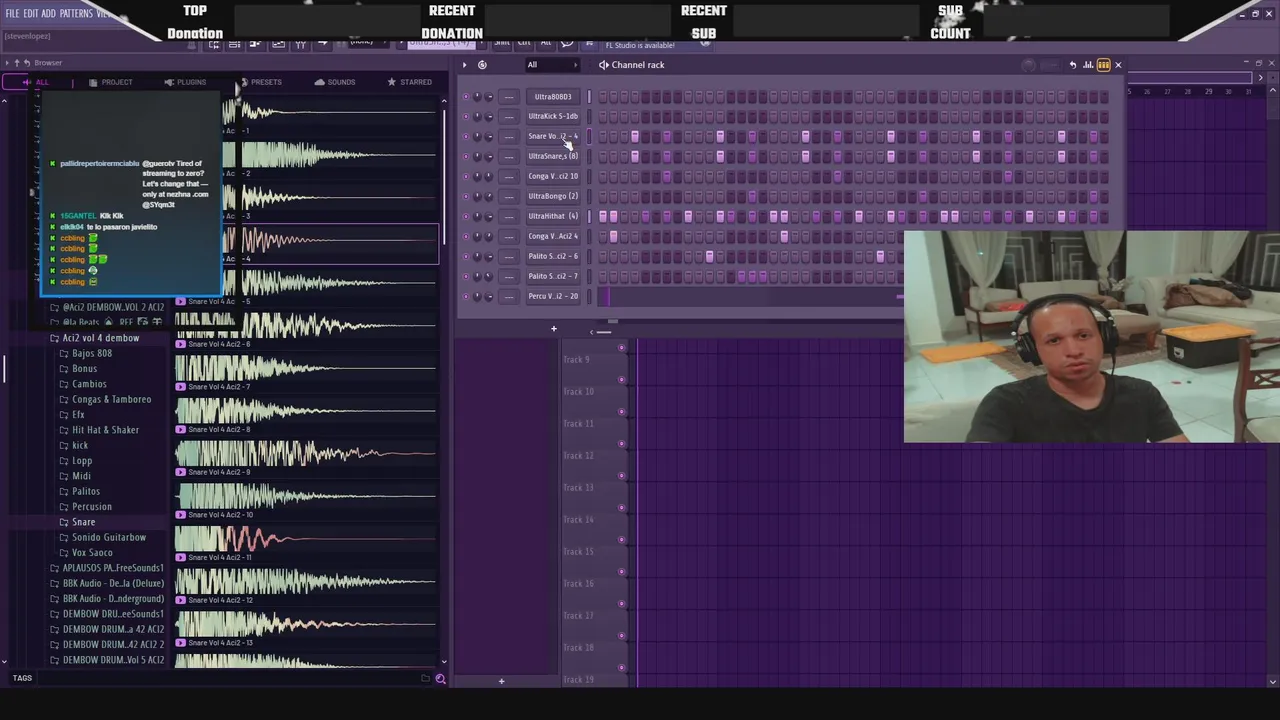Image resolution: width=1280 pixels, height=720 pixels.
Task: Select Track 12 label in playlist
Action: pos(578,456)
